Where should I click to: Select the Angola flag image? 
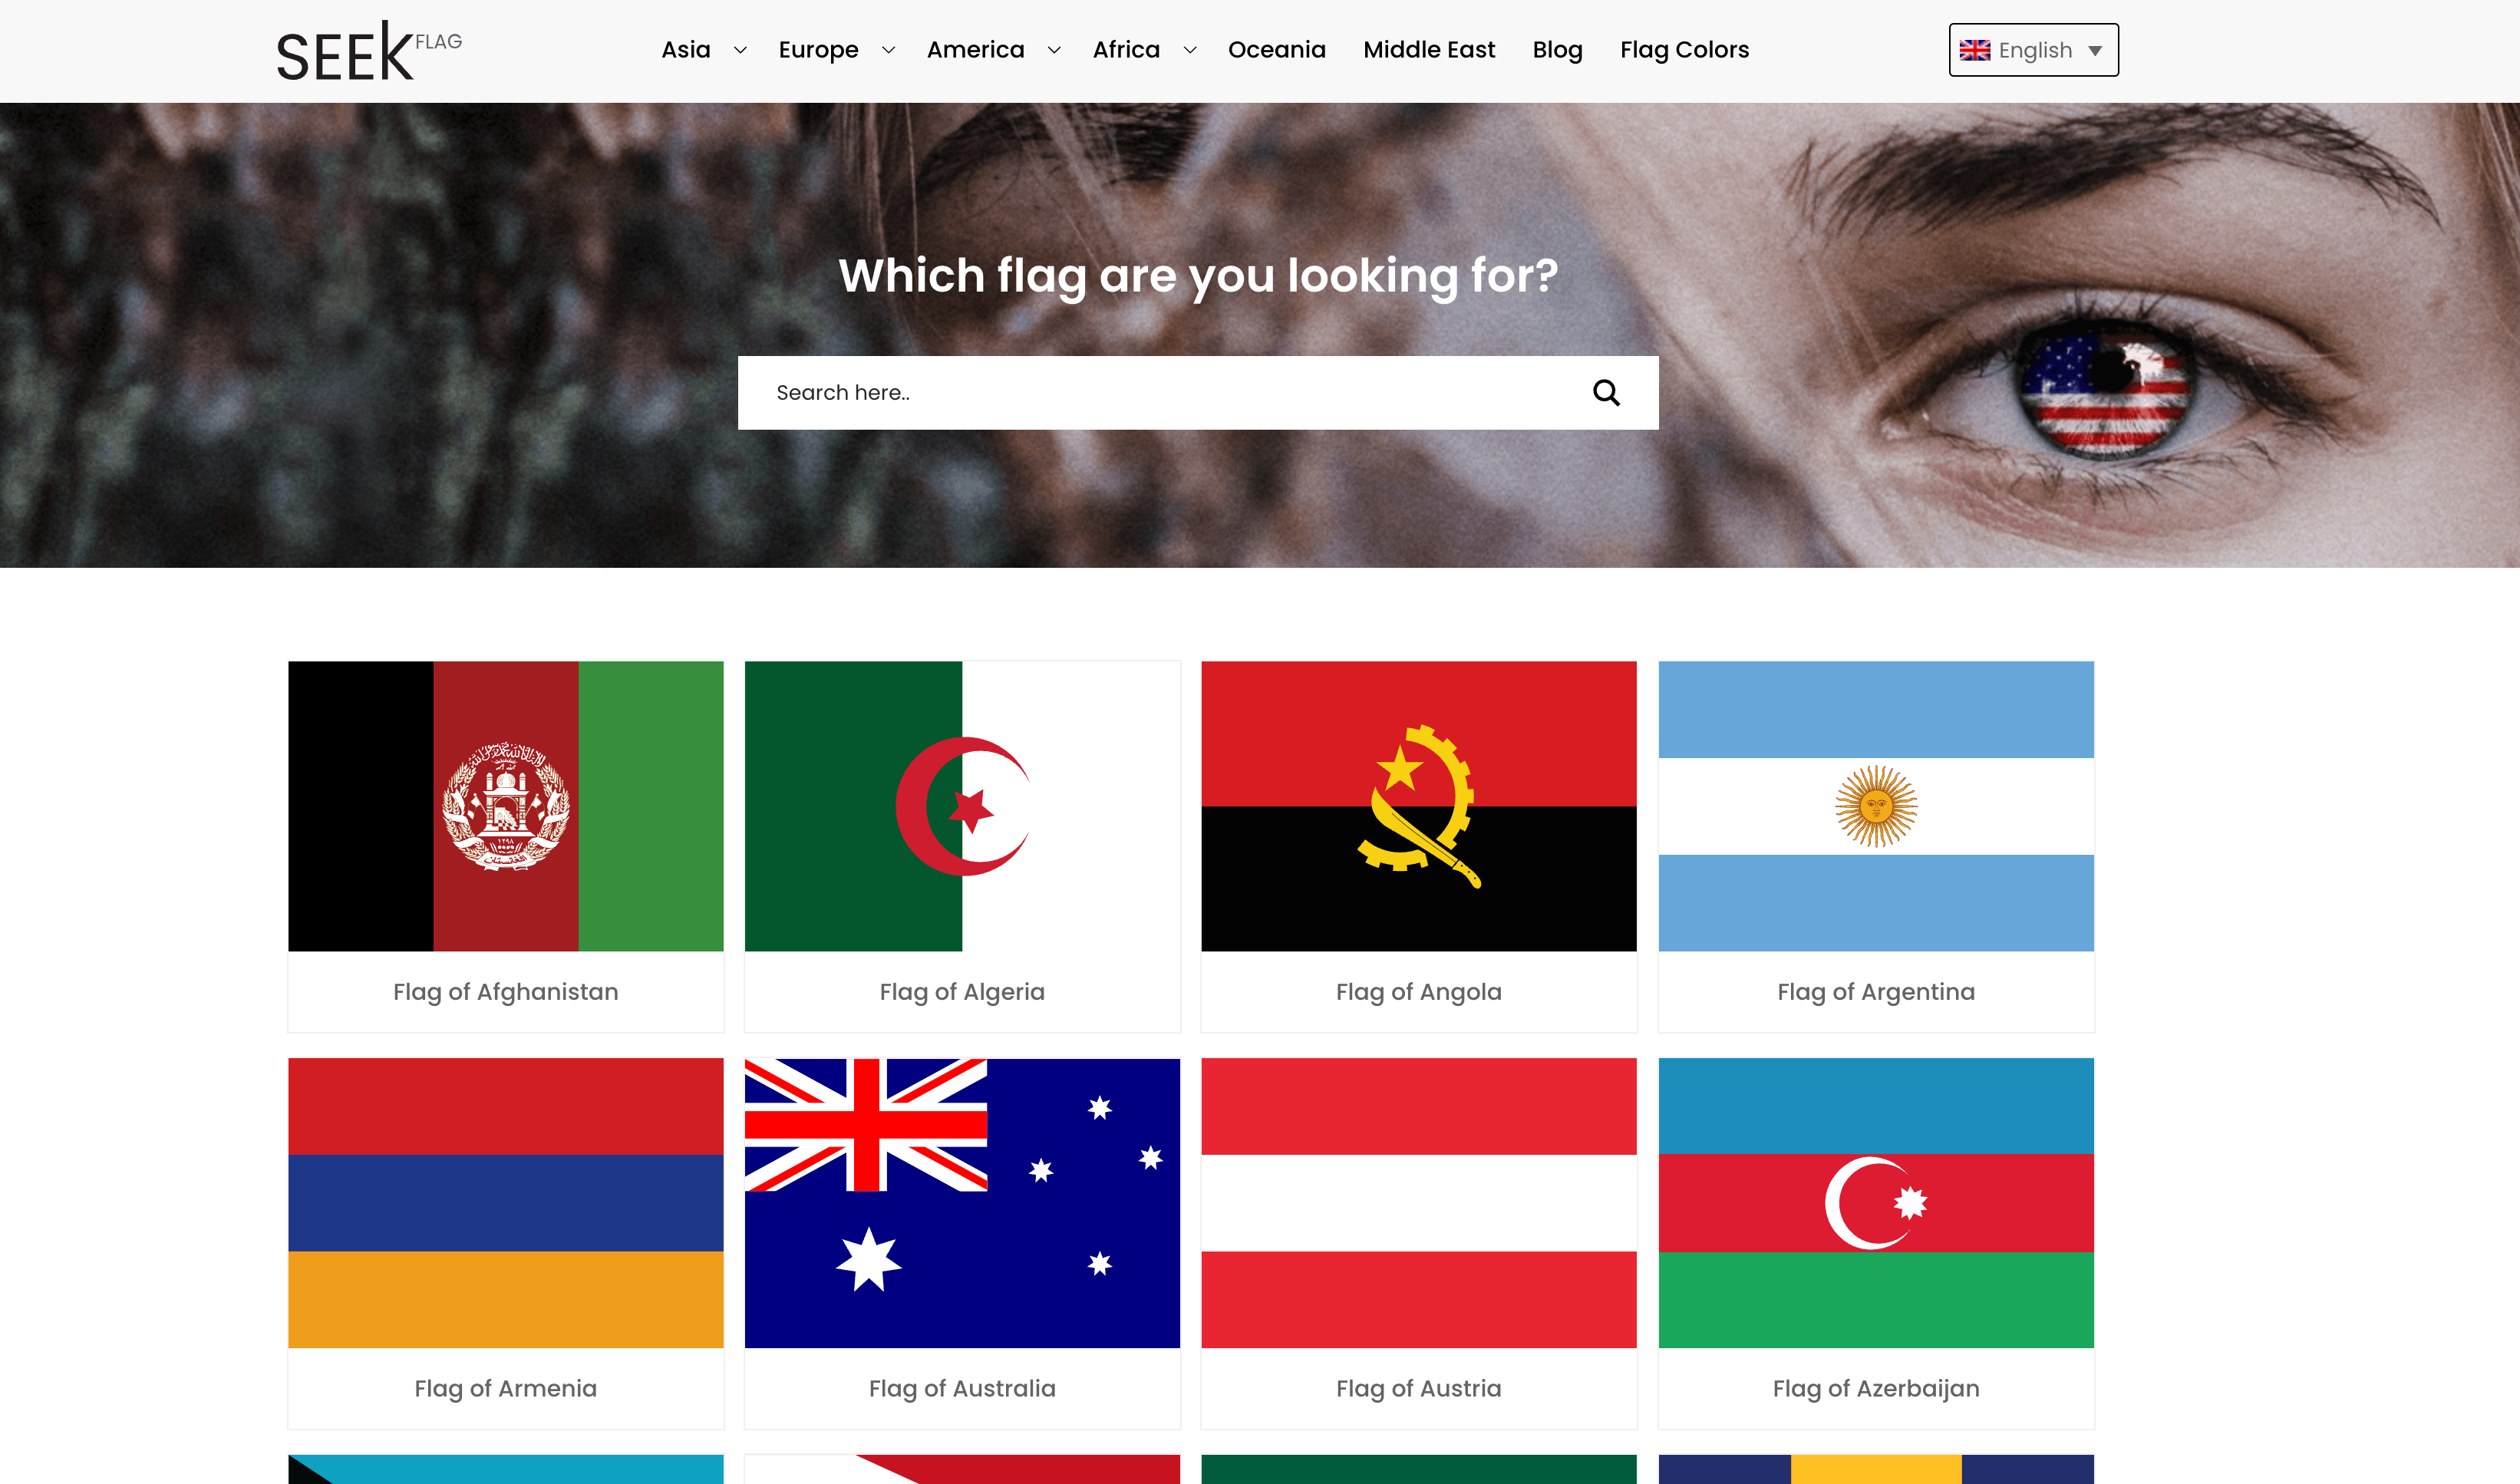1419,806
